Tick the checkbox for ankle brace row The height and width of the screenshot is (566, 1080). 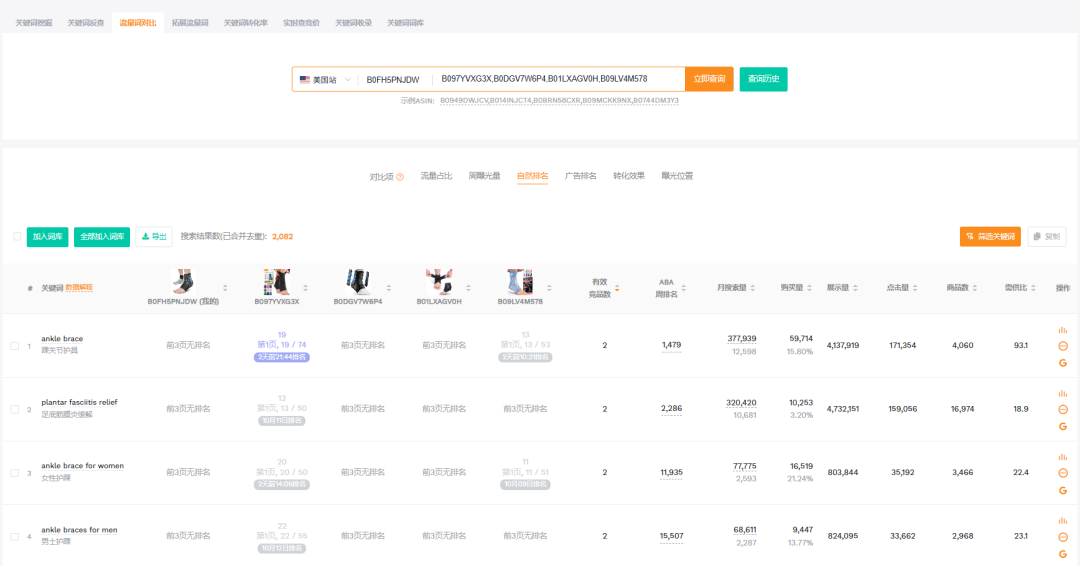click(14, 346)
